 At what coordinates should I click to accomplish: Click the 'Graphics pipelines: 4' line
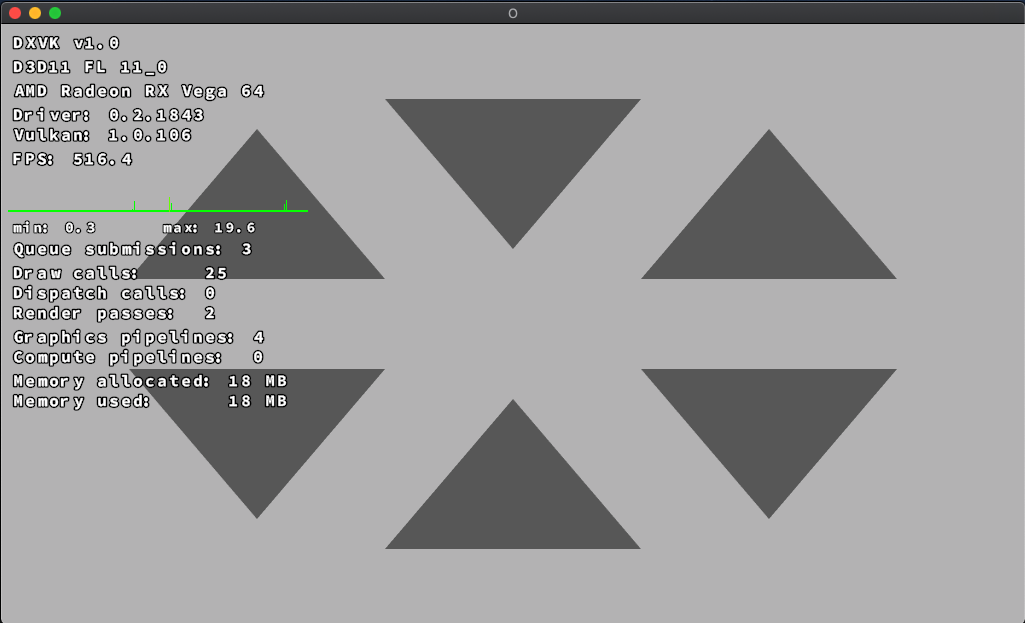coord(139,337)
